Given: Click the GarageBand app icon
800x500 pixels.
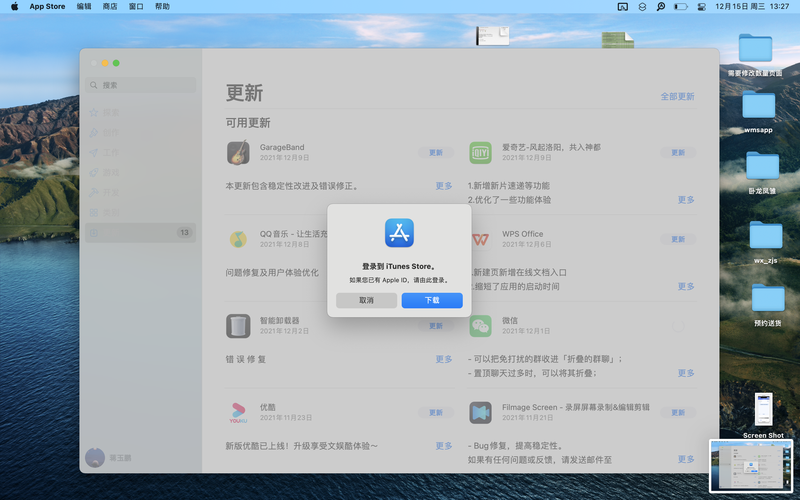Looking at the screenshot, I should 238,152.
